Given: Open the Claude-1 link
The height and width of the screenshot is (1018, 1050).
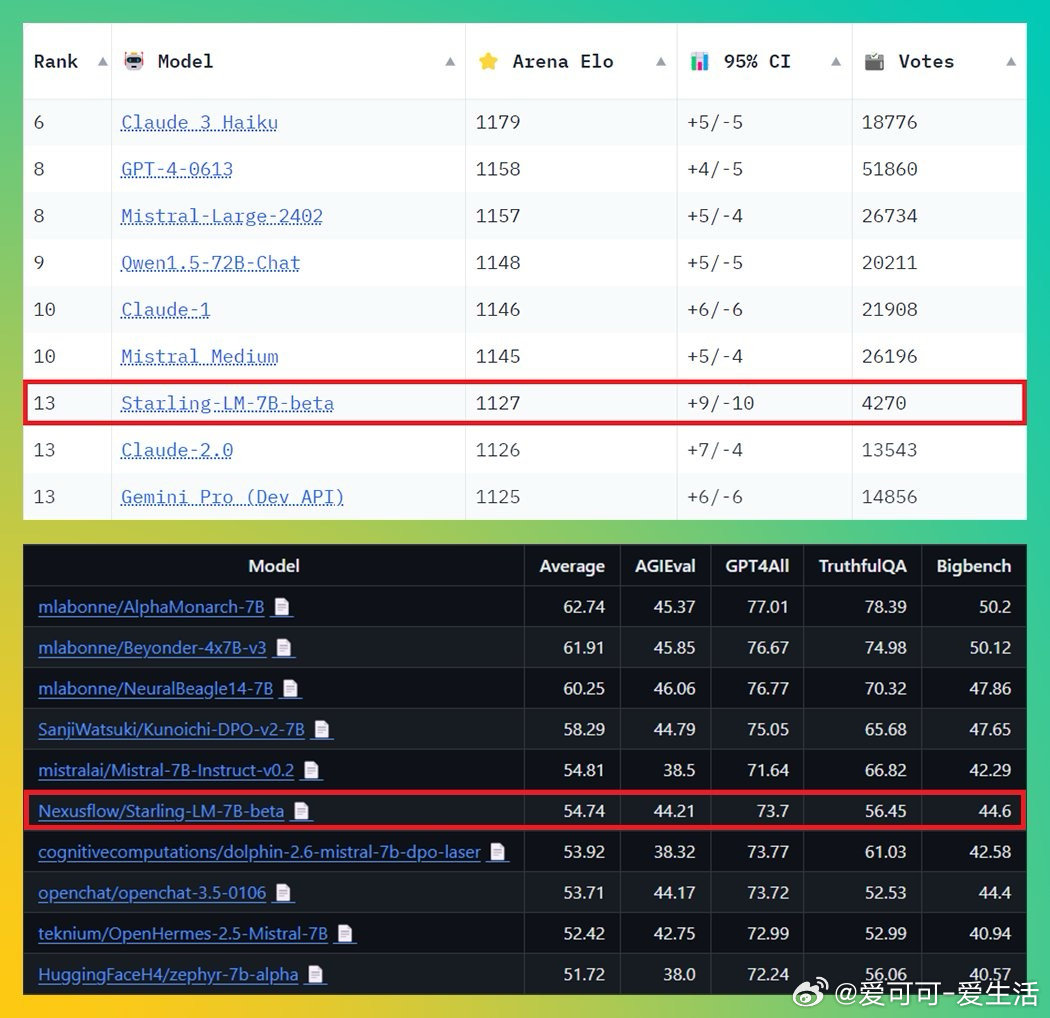Looking at the screenshot, I should (x=165, y=310).
